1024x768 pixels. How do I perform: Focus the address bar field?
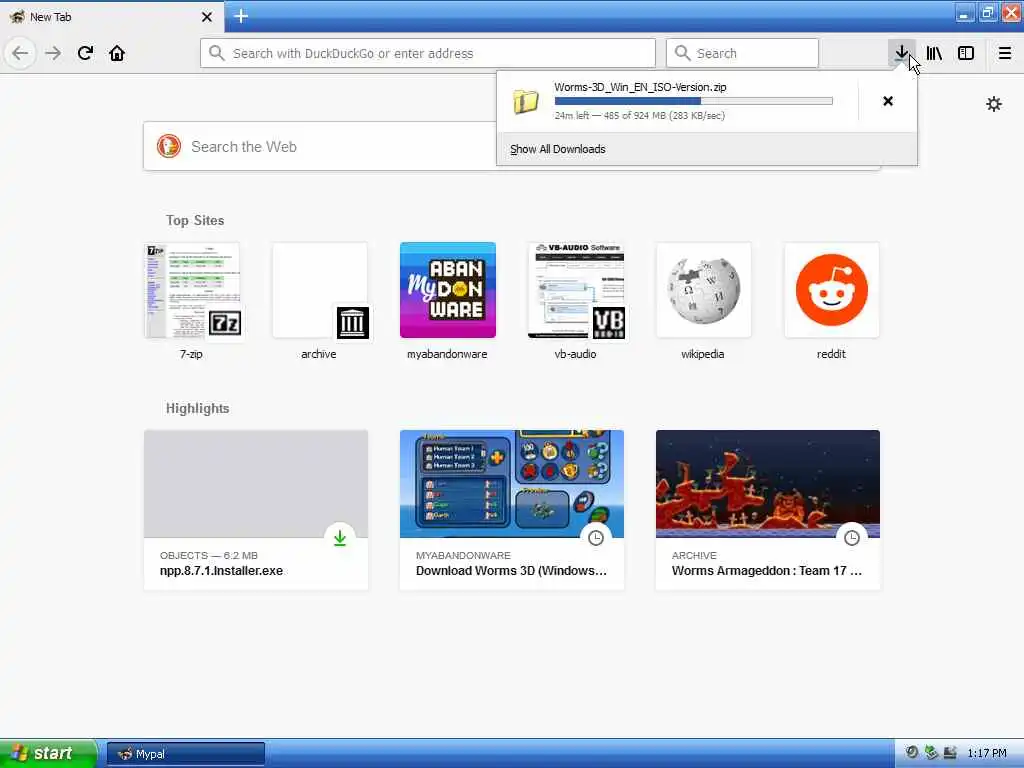[x=428, y=53]
